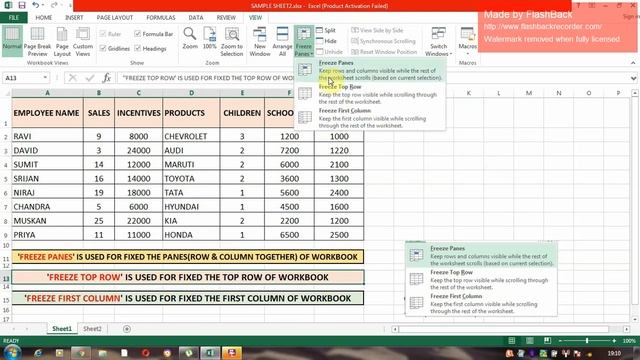The width and height of the screenshot is (640, 360).
Task: Switch to the PAGE LAYOUT tab
Action: [x=115, y=18]
